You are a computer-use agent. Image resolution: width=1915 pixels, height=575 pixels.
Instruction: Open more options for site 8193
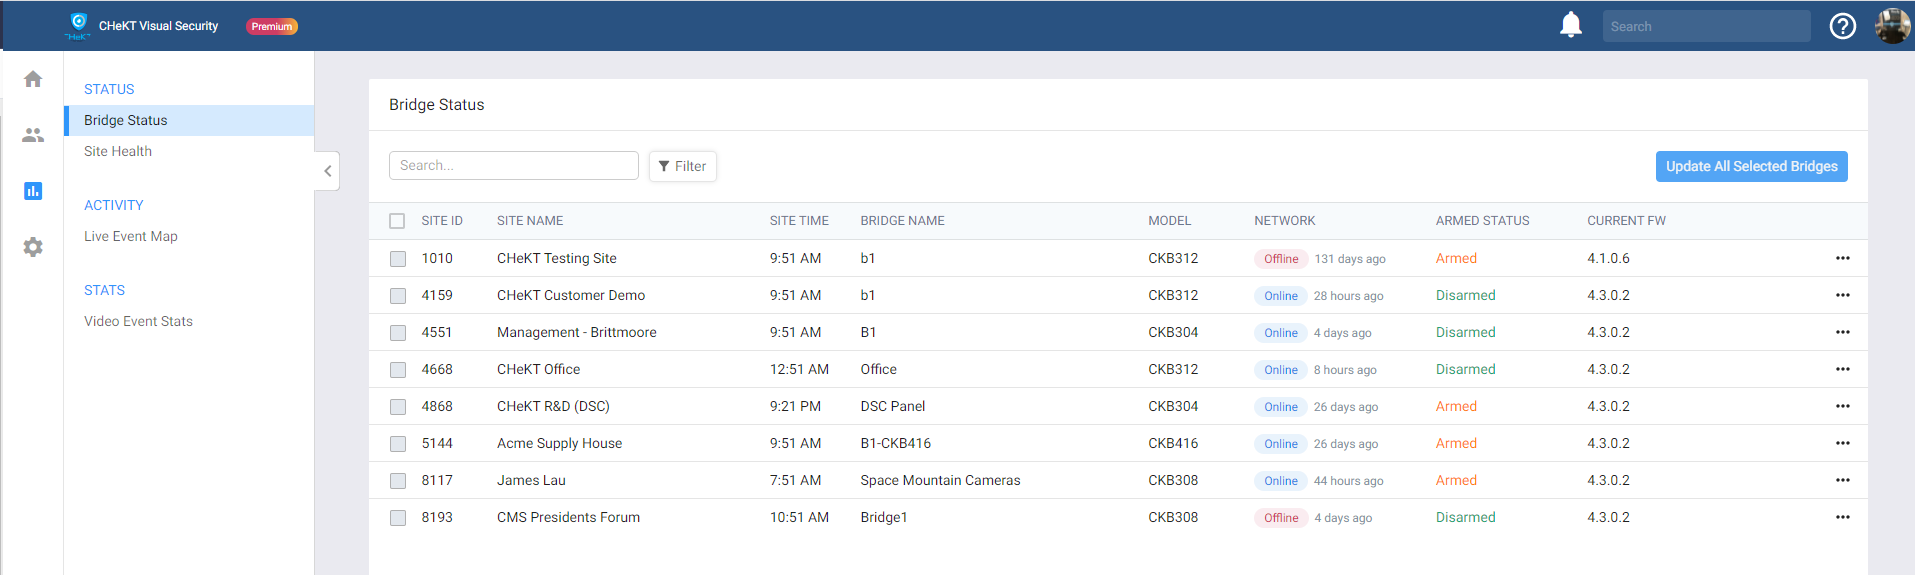(x=1842, y=517)
